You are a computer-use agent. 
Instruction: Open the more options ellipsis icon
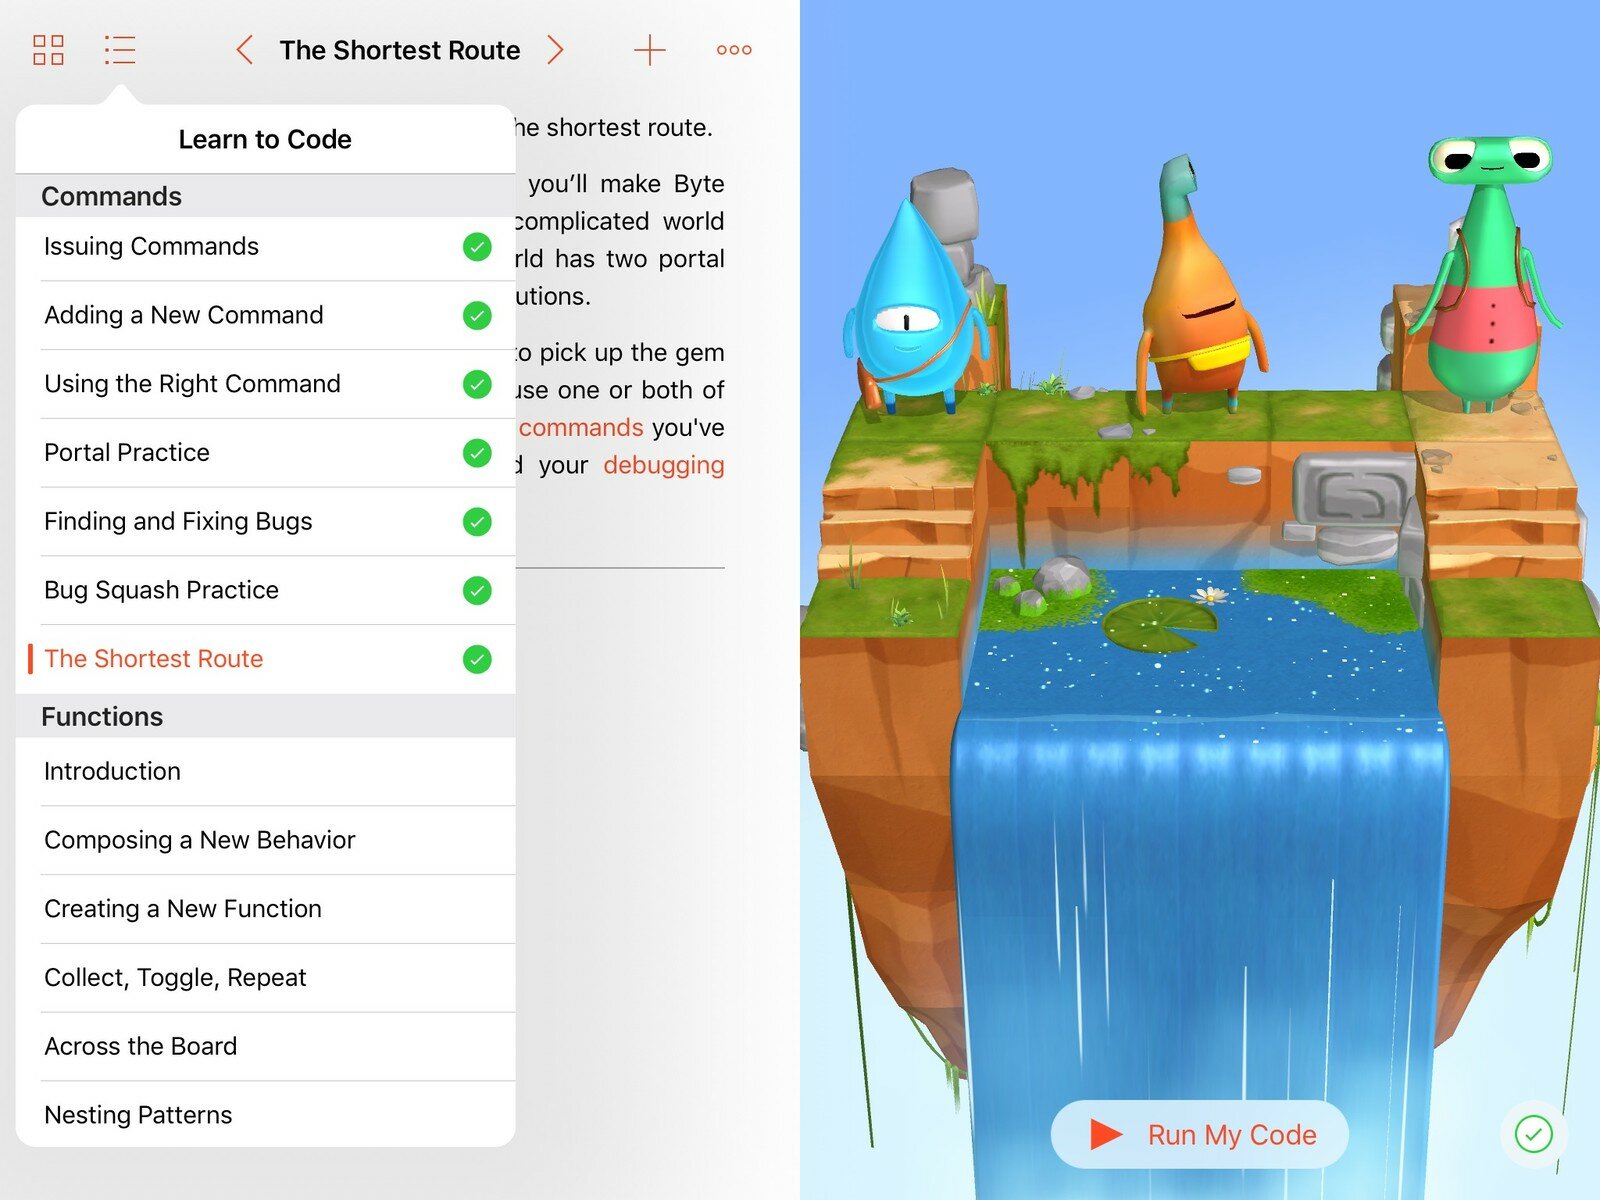(734, 50)
